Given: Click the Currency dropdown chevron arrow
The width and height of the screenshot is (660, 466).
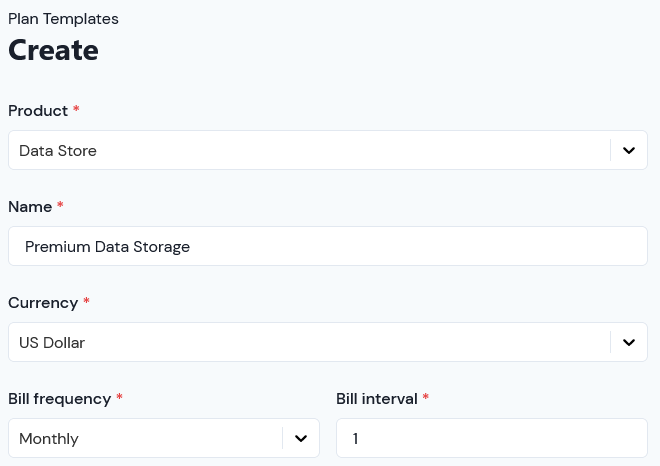Looking at the screenshot, I should pos(629,342).
